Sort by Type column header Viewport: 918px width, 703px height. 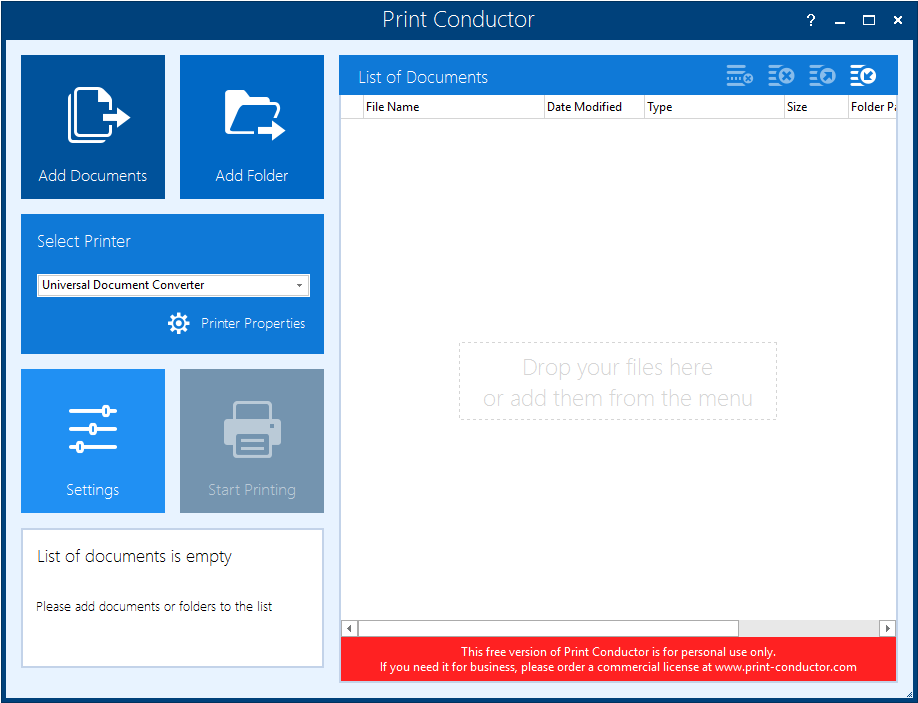point(714,107)
